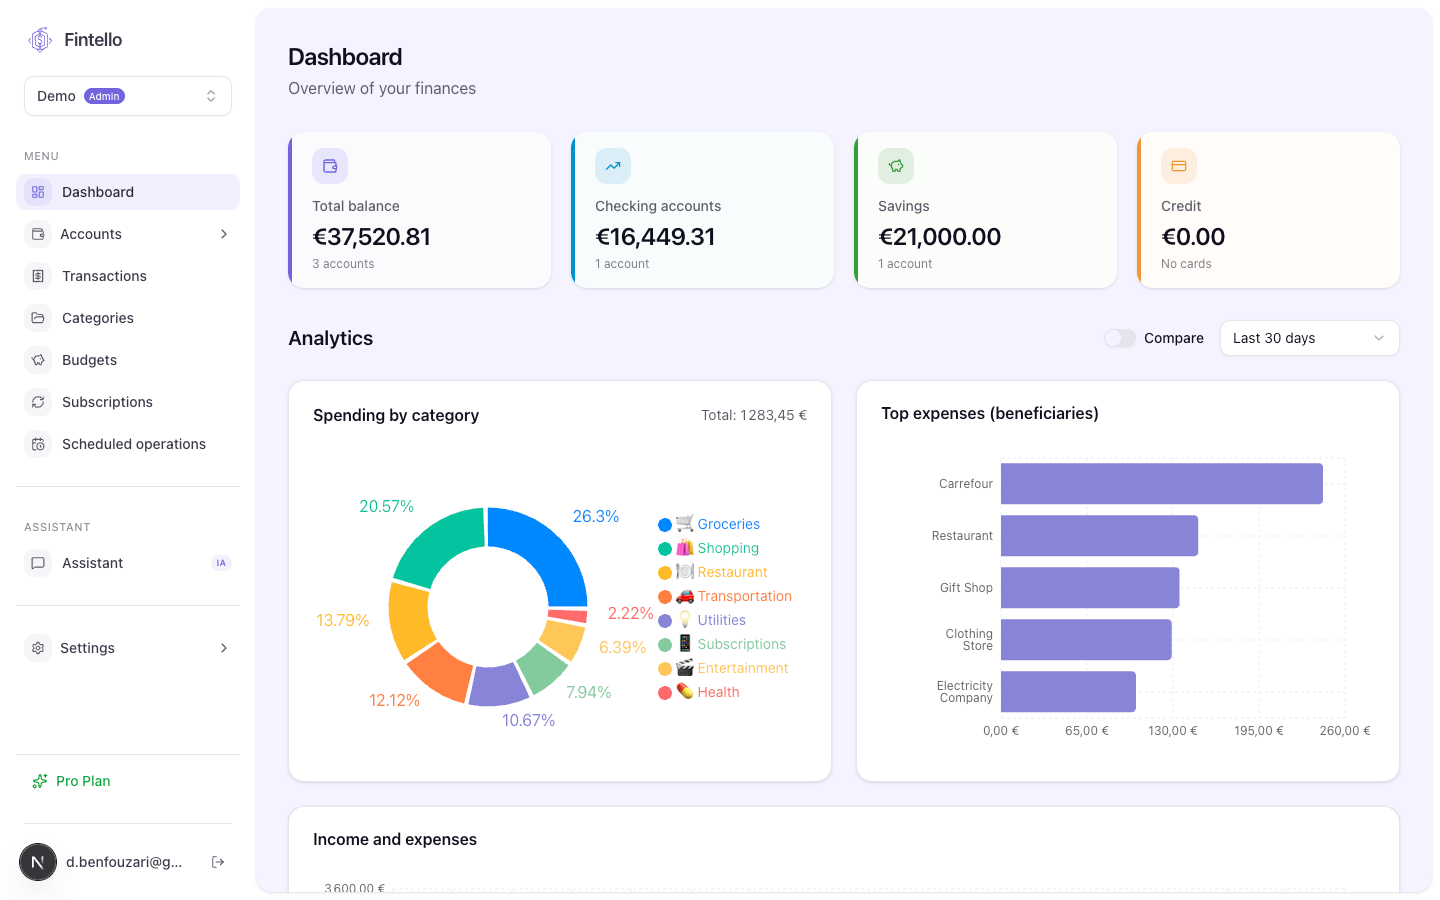Click the credit card icon in Credit card
The image size is (1440, 900).
1179,166
